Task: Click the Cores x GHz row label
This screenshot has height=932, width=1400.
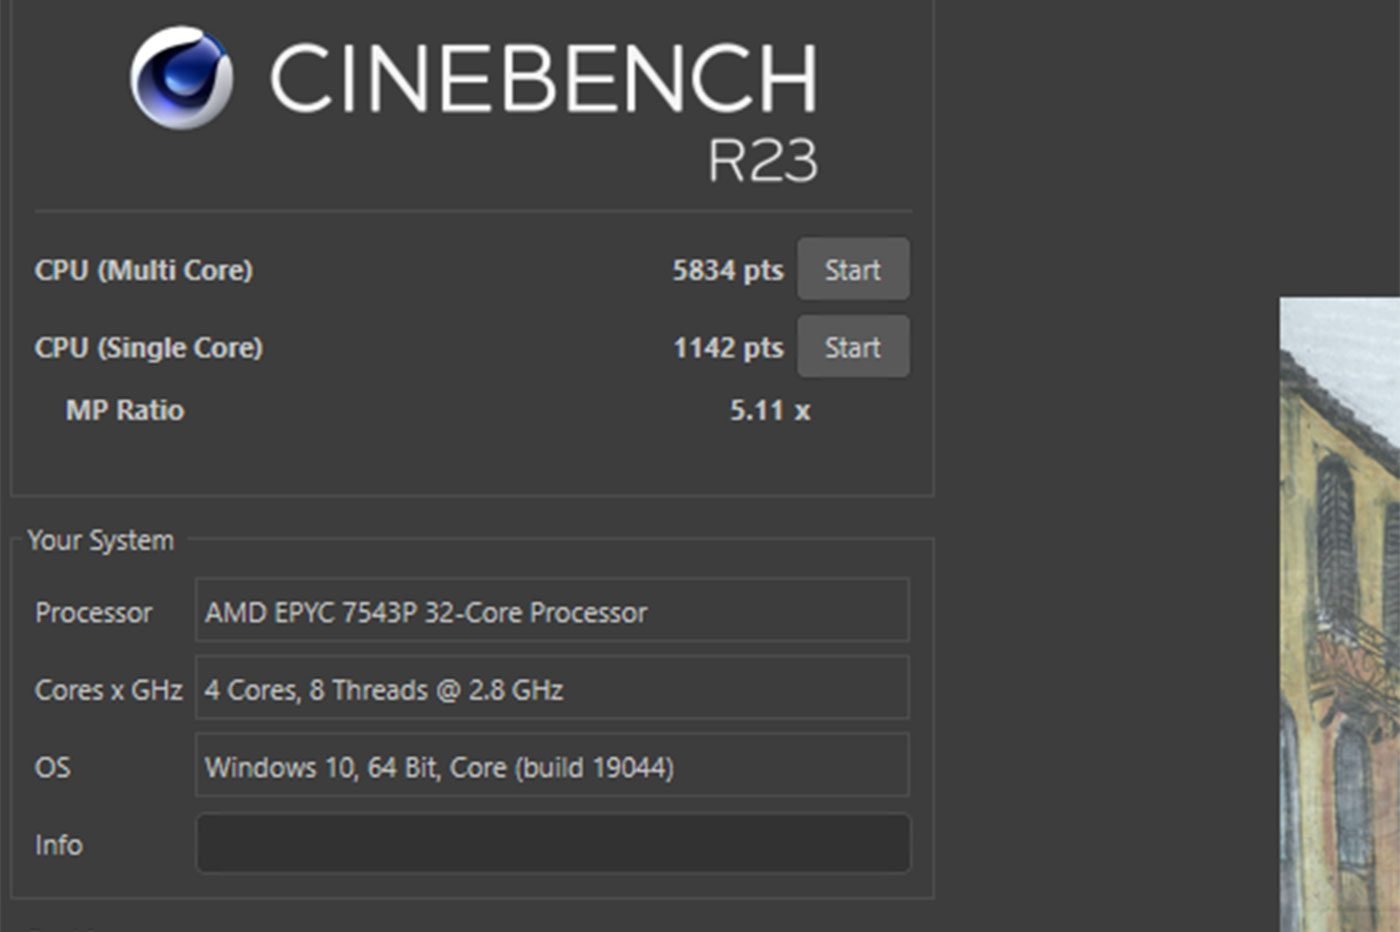Action: click(108, 690)
